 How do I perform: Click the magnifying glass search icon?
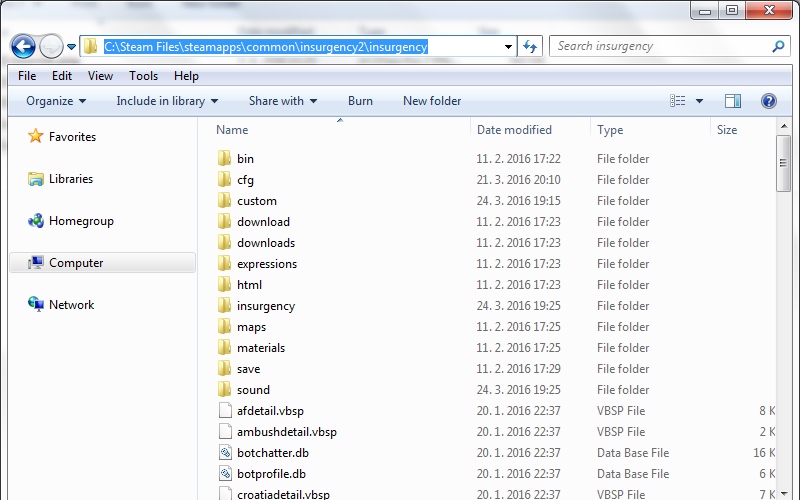779,46
